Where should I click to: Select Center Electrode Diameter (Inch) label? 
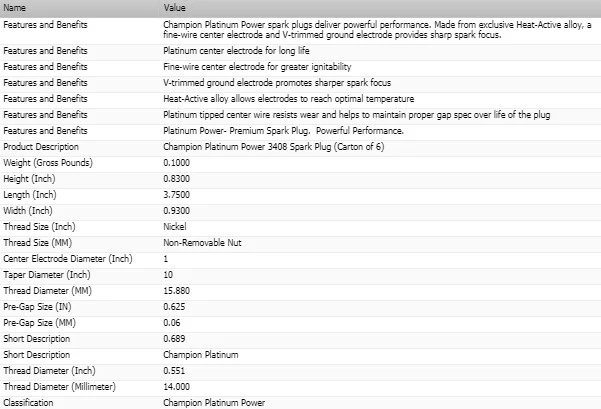tap(67, 259)
